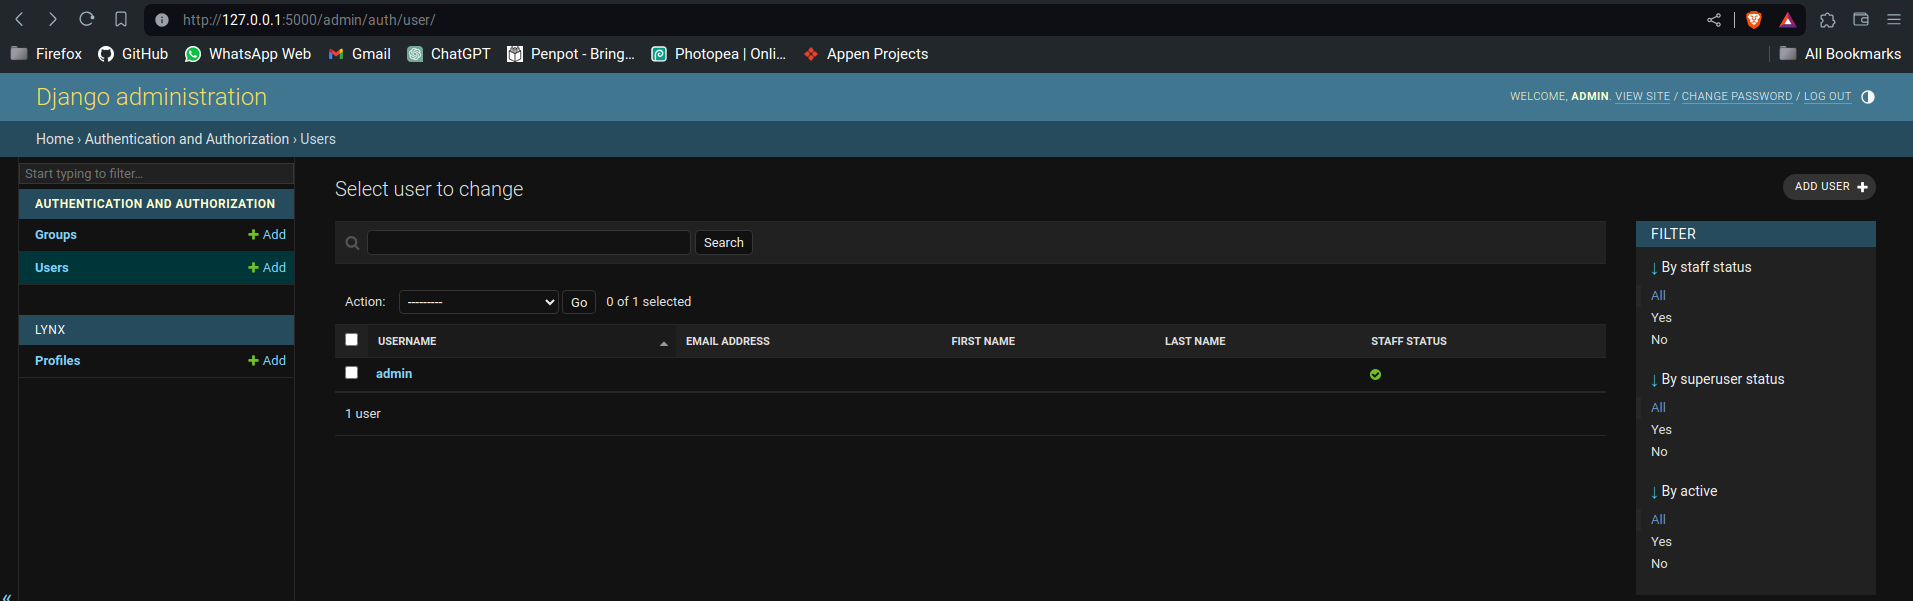
Task: Open Profiles under Lynx
Action: click(58, 361)
